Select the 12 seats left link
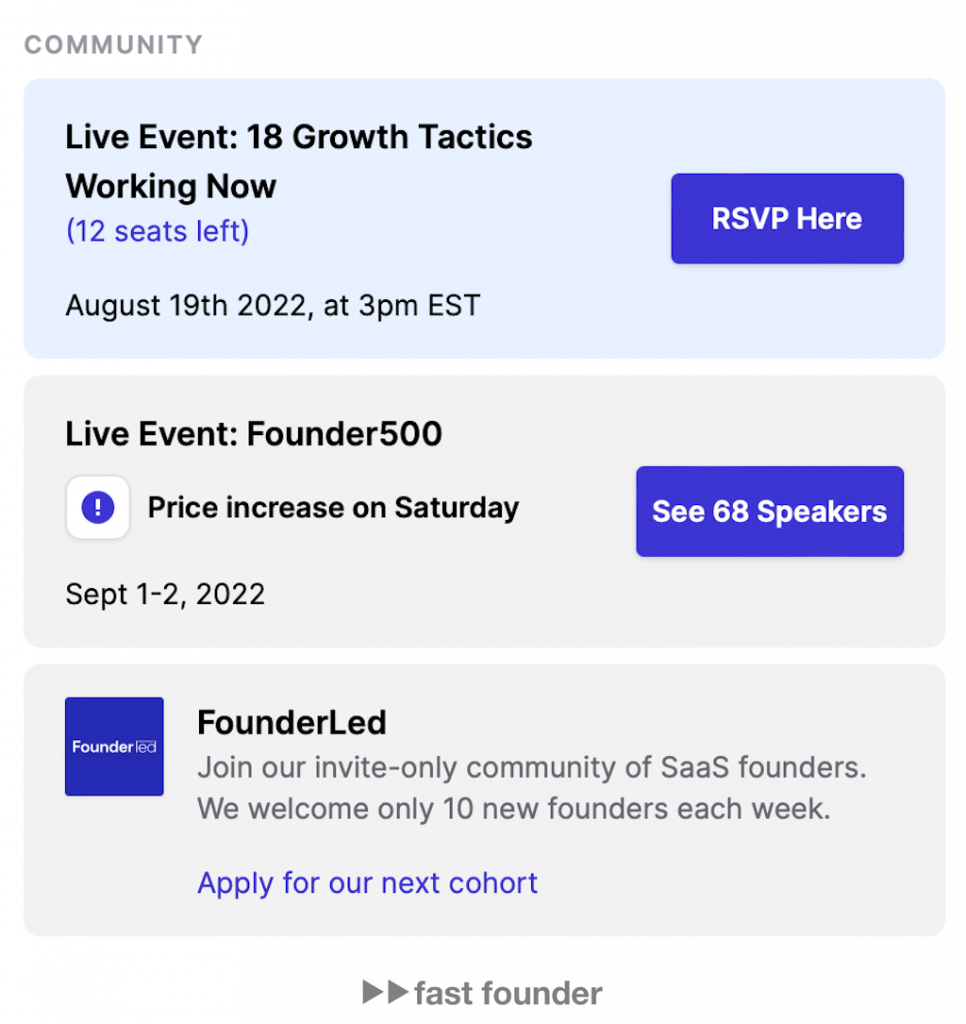Image resolution: width=966 pixels, height=1024 pixels. pos(157,231)
